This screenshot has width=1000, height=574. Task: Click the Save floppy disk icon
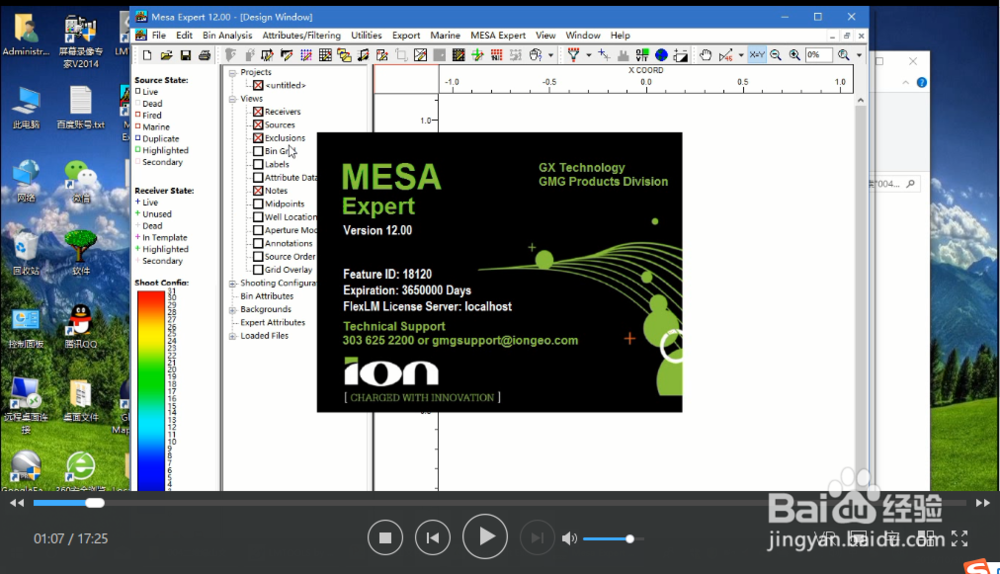(186, 55)
